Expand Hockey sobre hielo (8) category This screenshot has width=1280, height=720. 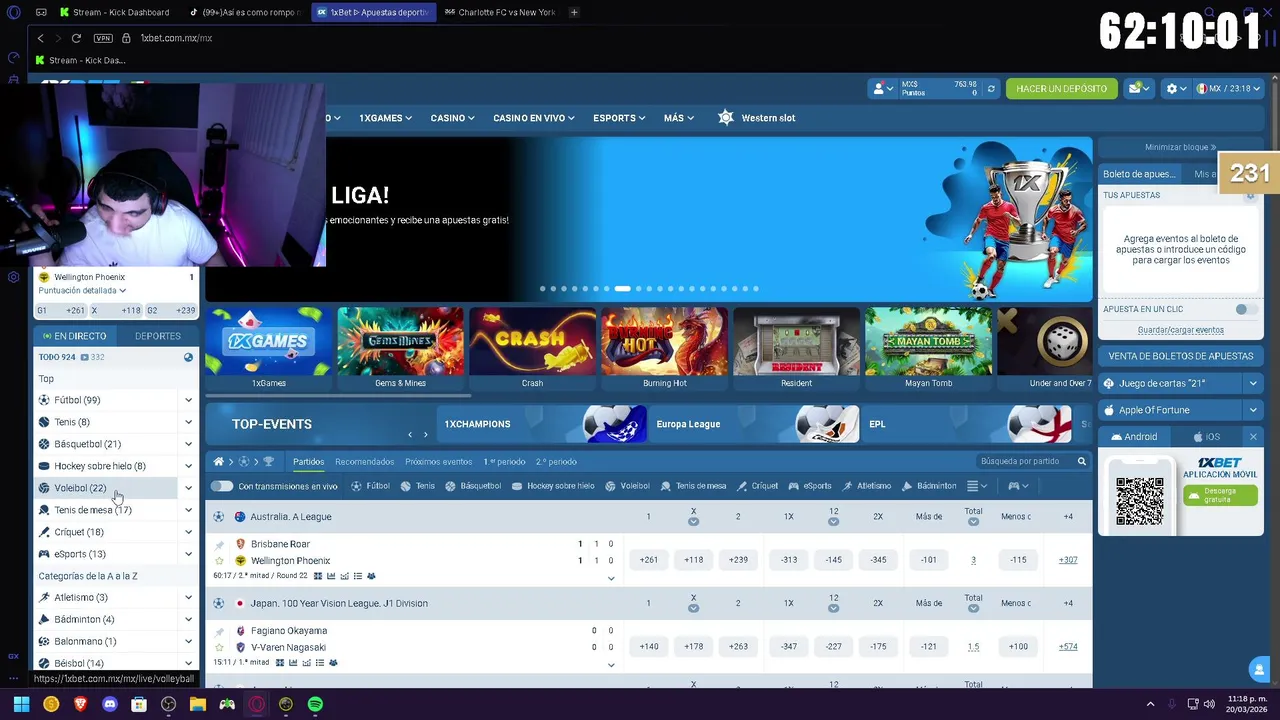[188, 466]
